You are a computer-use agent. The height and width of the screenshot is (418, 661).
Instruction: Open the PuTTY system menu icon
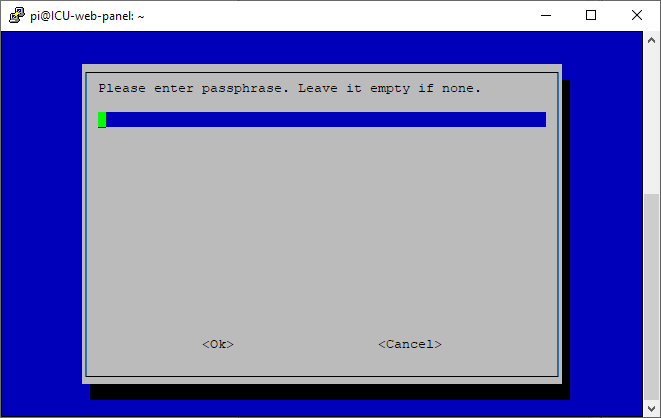17,16
